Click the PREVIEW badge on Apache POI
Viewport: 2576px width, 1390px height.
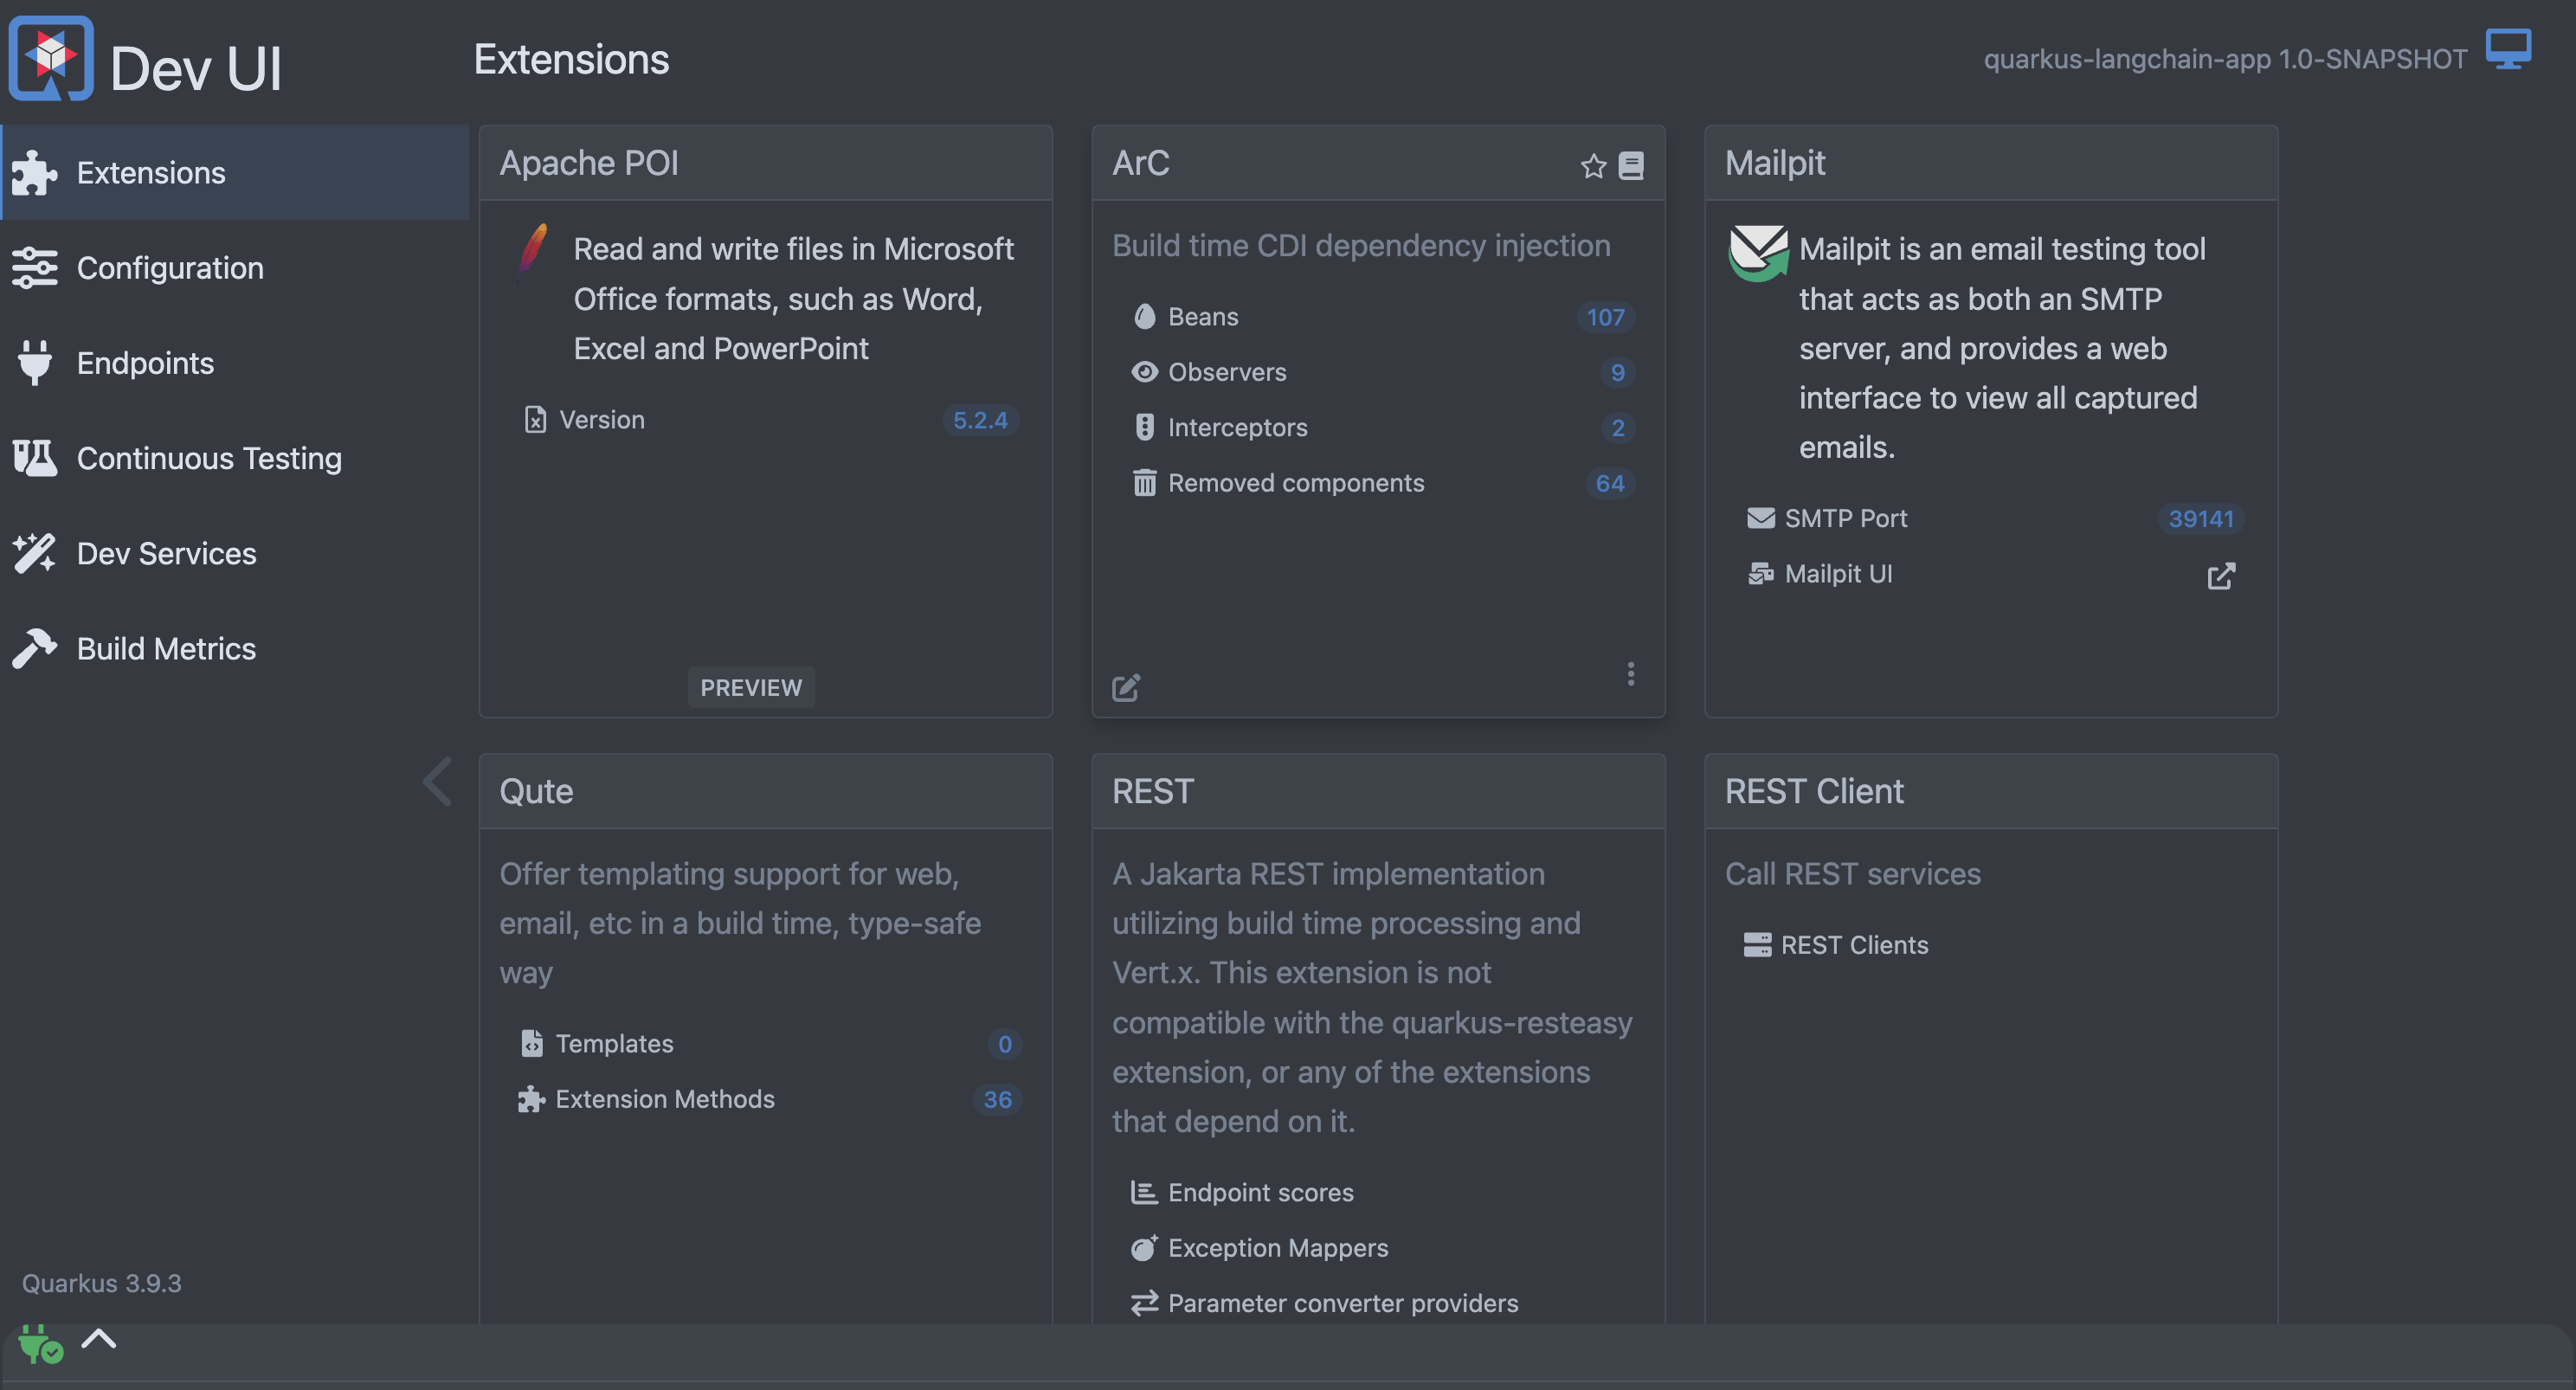tap(751, 688)
